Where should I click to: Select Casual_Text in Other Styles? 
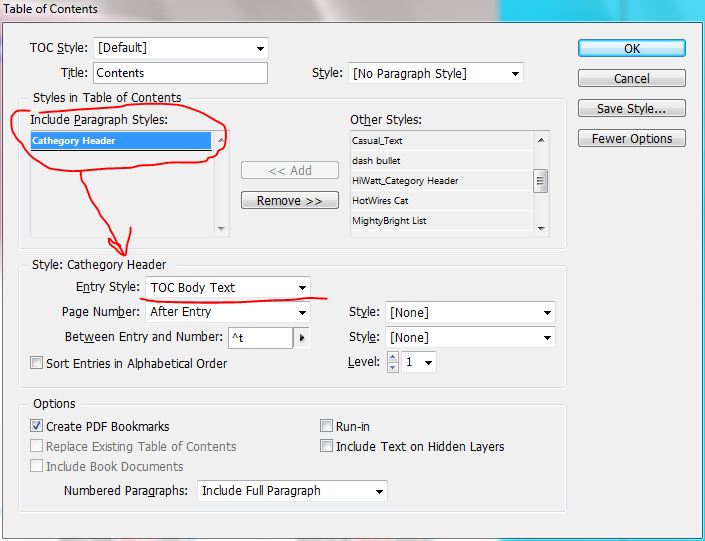click(442, 141)
